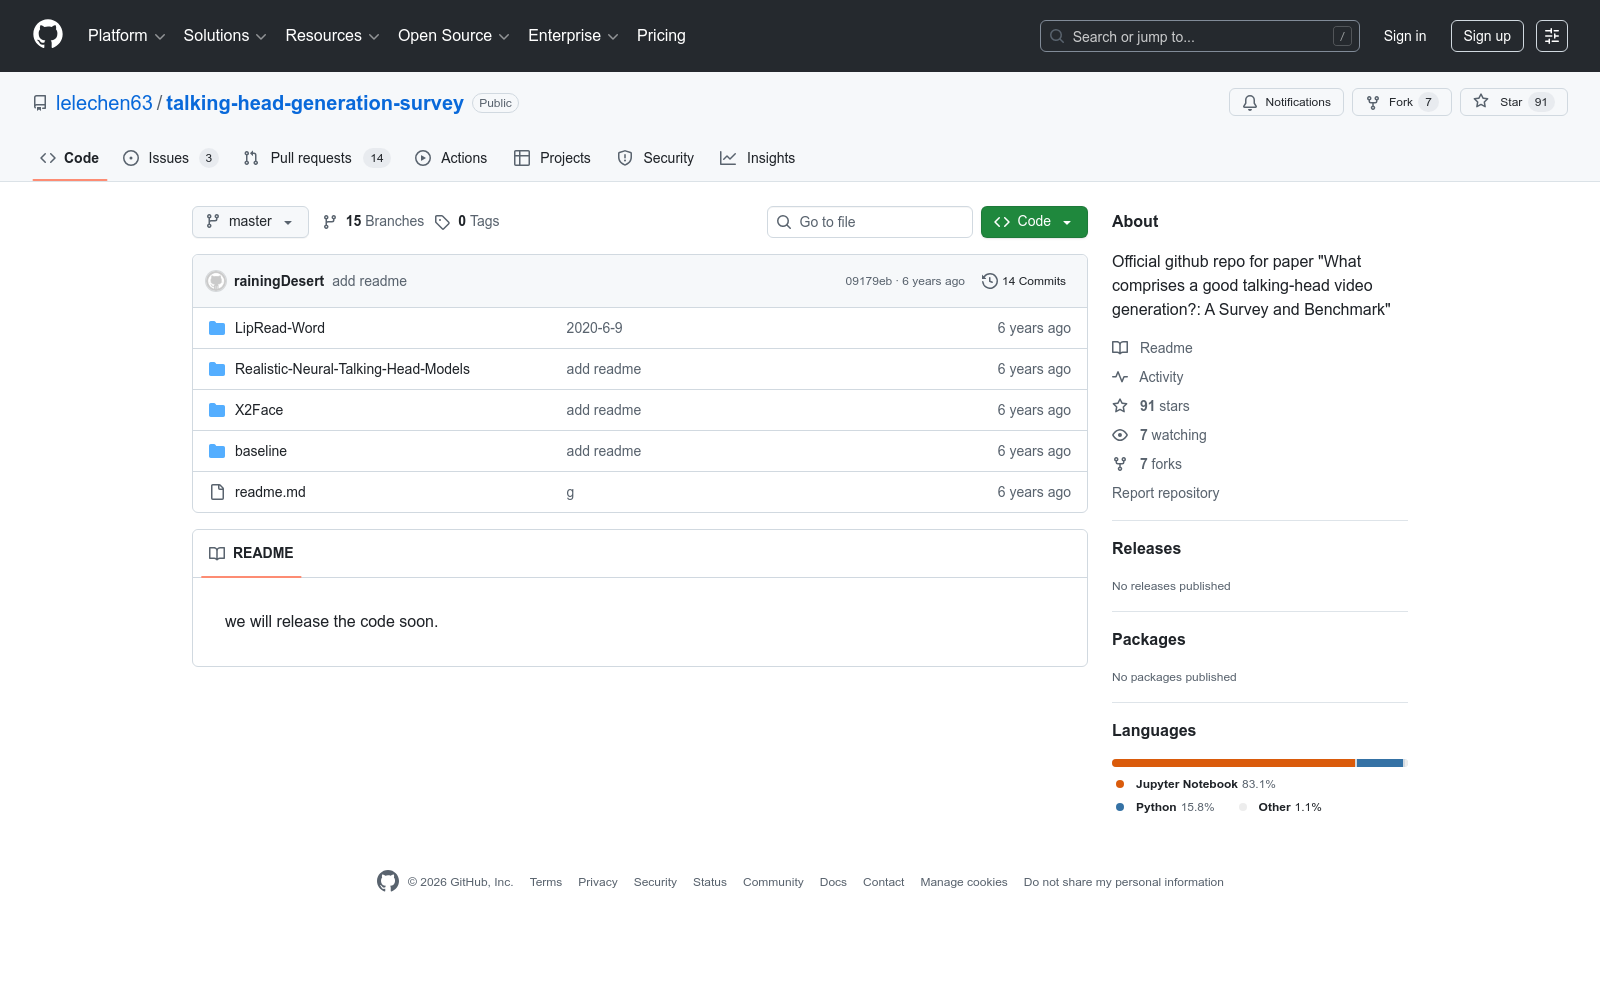Open Report repository link

click(1165, 493)
